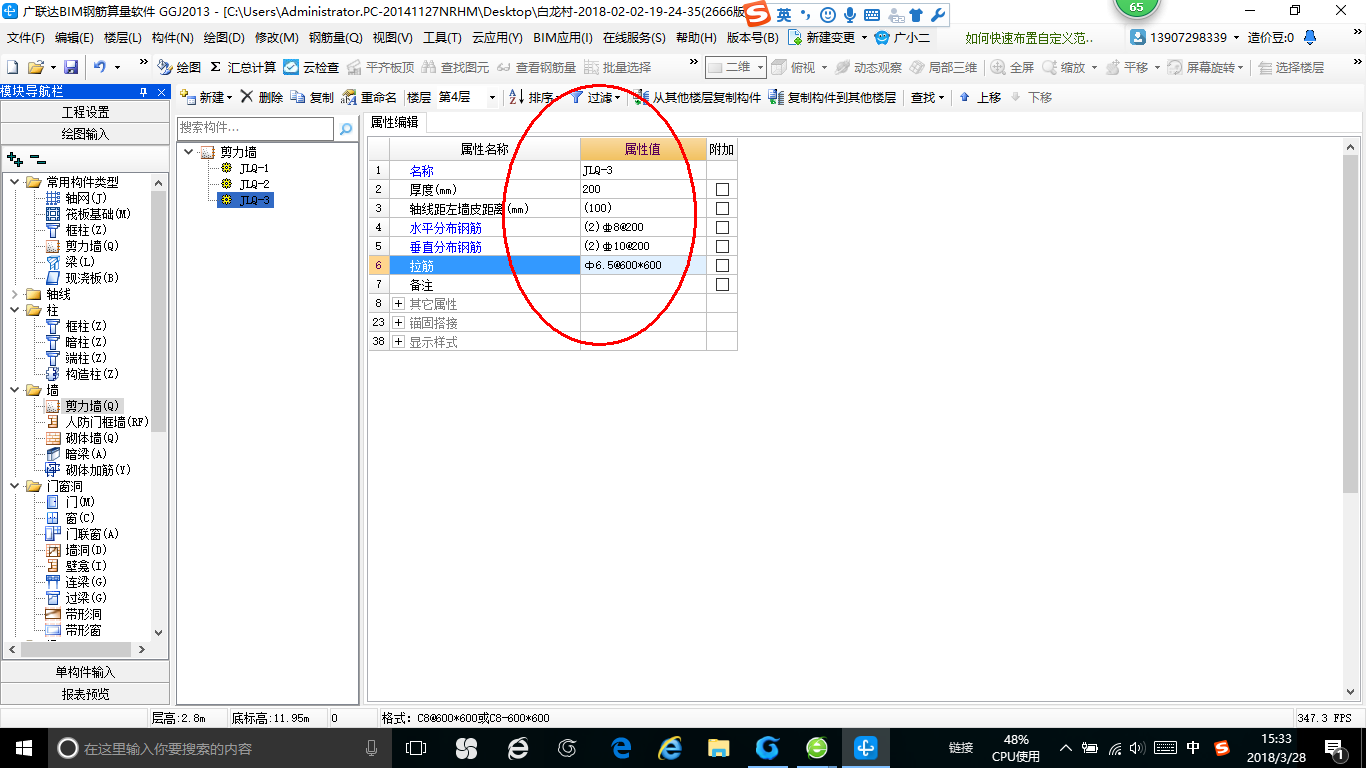Click the search magnifier beside 搜索构件
Image resolution: width=1366 pixels, height=768 pixels.
click(346, 129)
